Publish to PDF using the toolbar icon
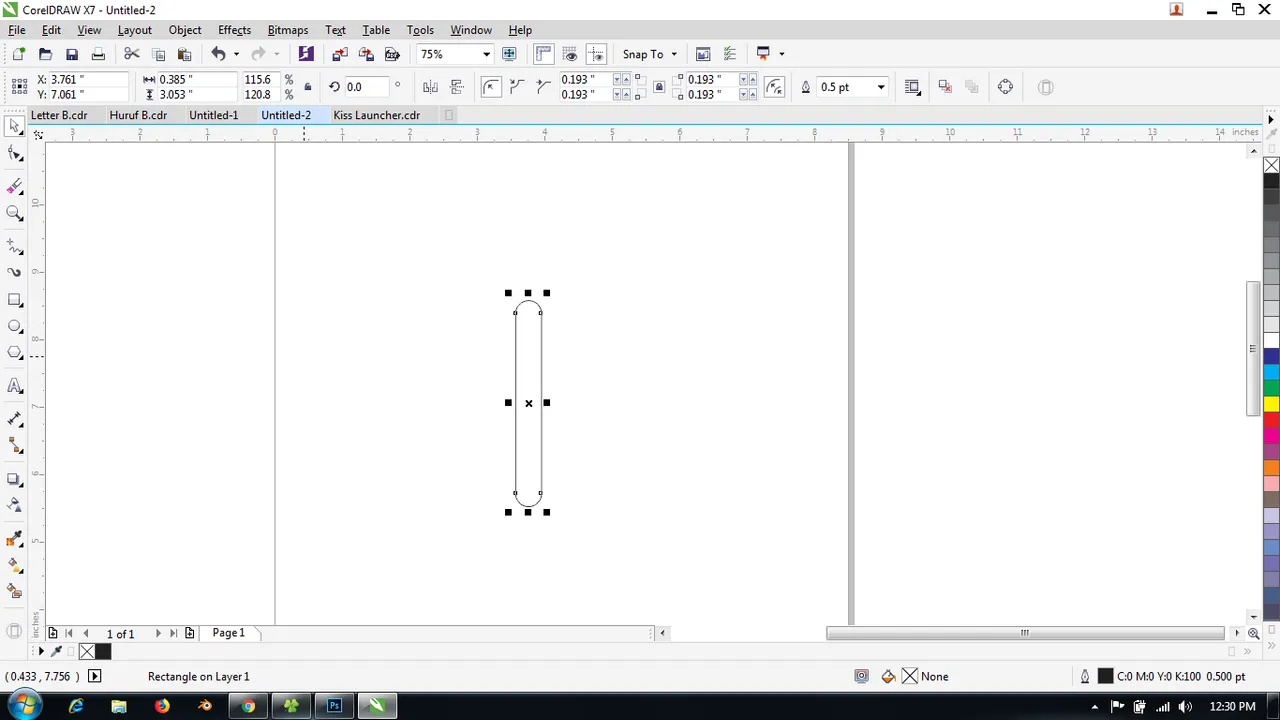This screenshot has height=720, width=1280. (392, 54)
